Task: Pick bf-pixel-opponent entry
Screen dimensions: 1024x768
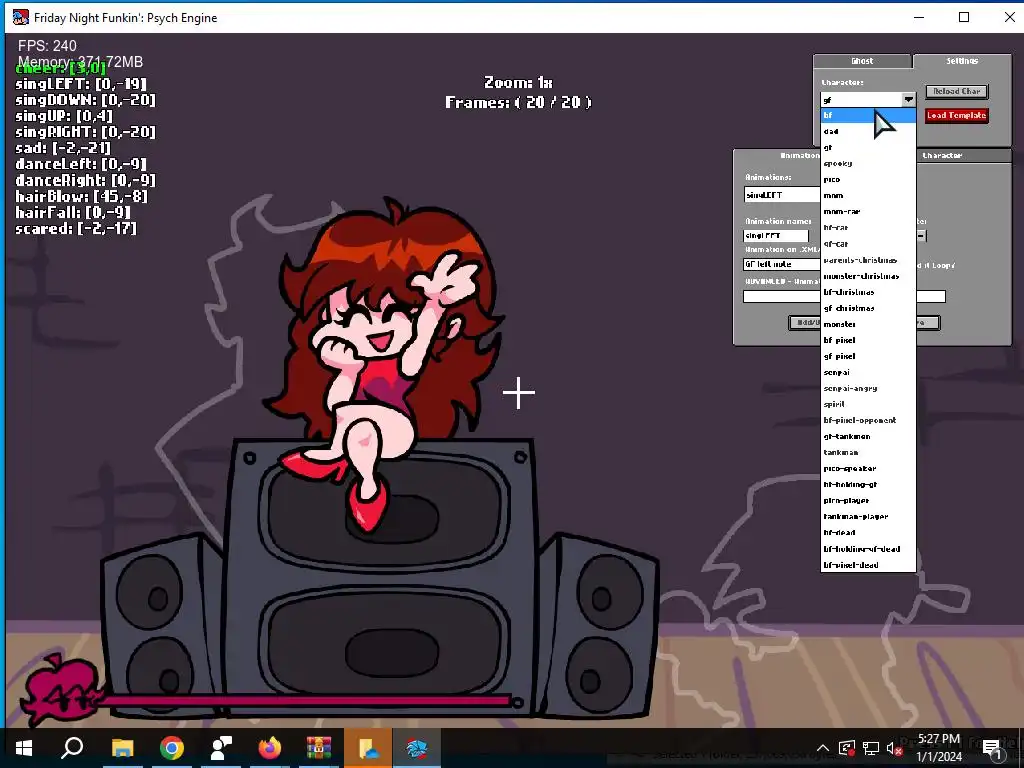Action: click(x=868, y=420)
